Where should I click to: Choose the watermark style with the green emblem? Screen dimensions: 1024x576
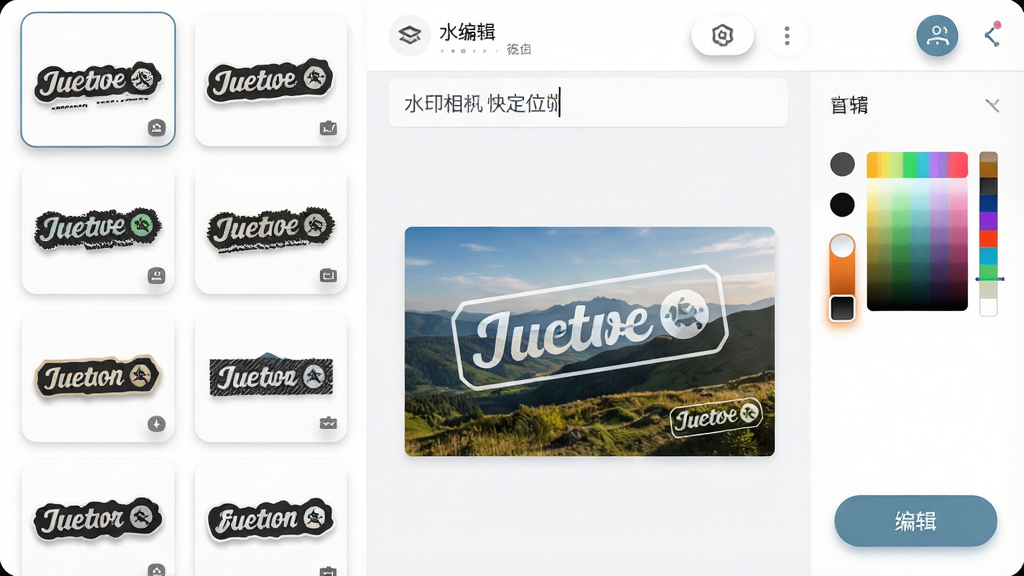[98, 229]
